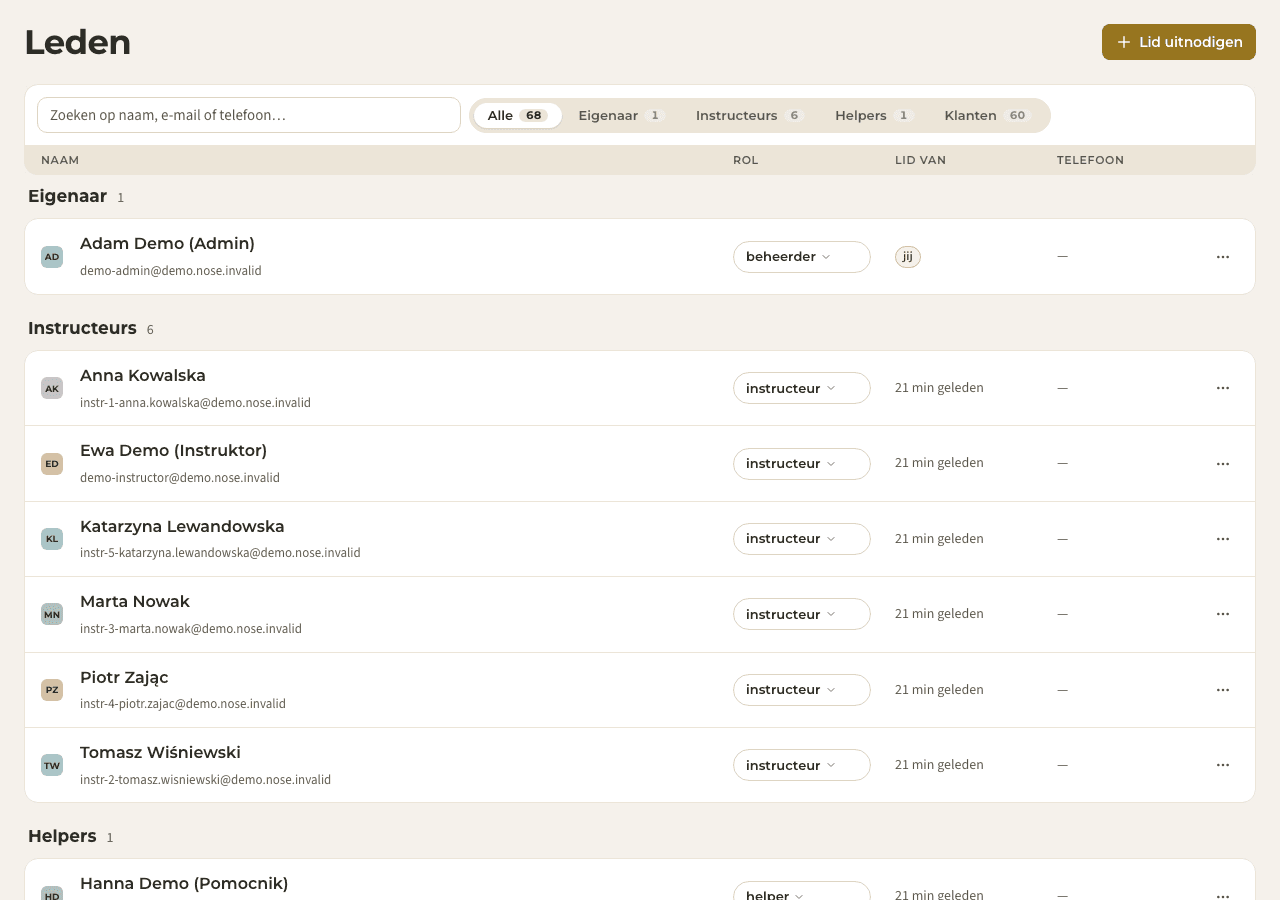Screen dimensions: 1280x900
Task: Expand the instructeur role dropdown for Anna Kowalska
Action: pos(801,388)
